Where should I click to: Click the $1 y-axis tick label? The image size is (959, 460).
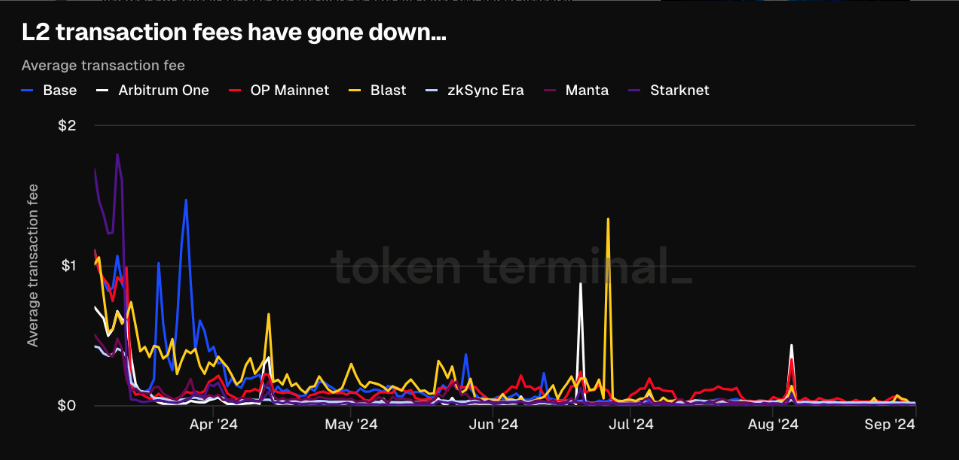(x=69, y=265)
